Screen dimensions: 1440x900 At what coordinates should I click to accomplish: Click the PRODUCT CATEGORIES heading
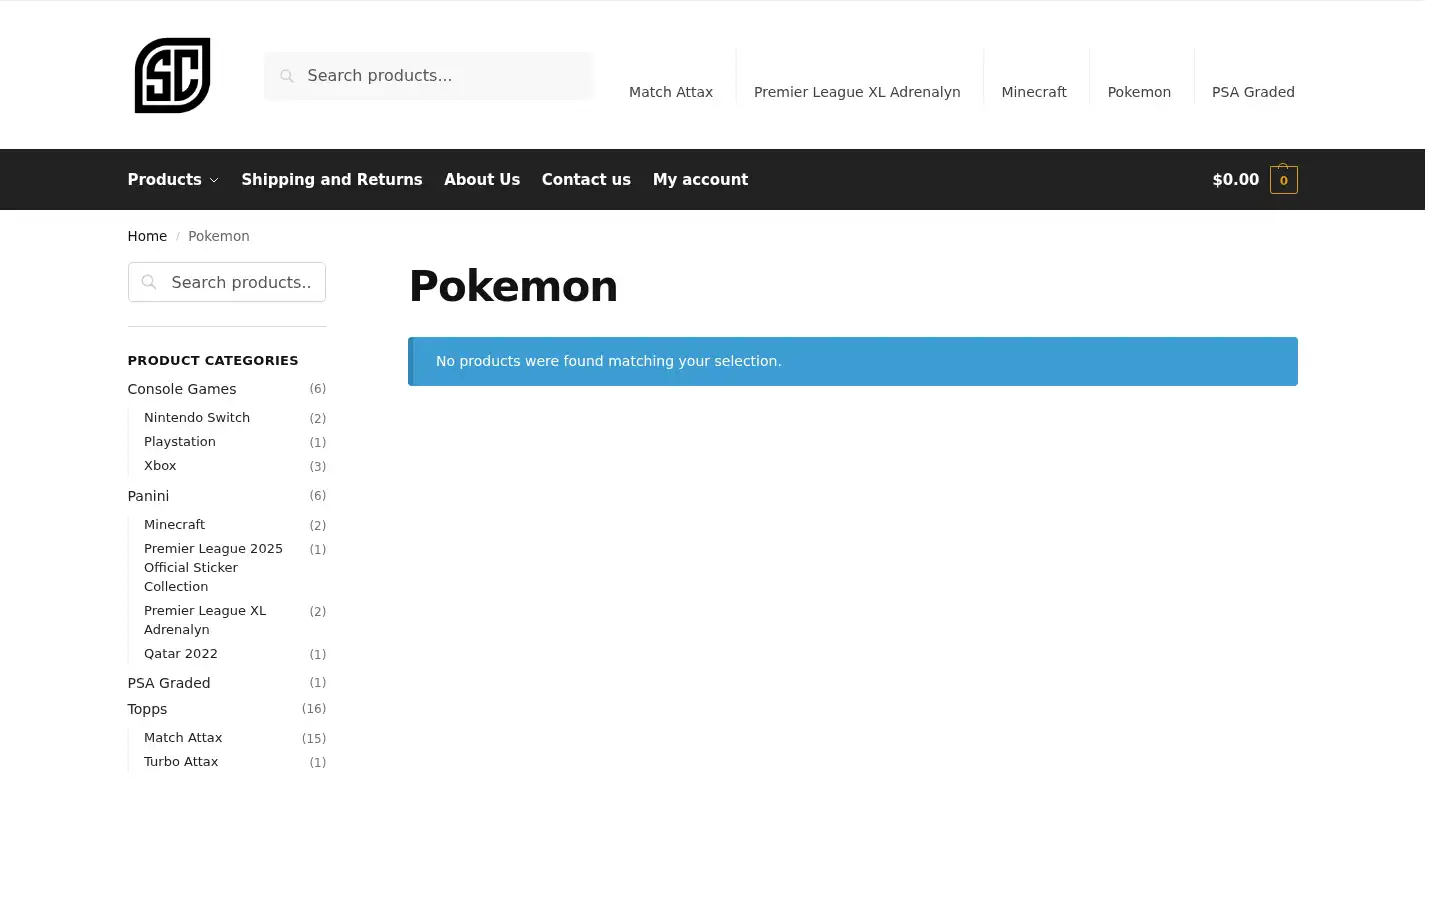(213, 360)
